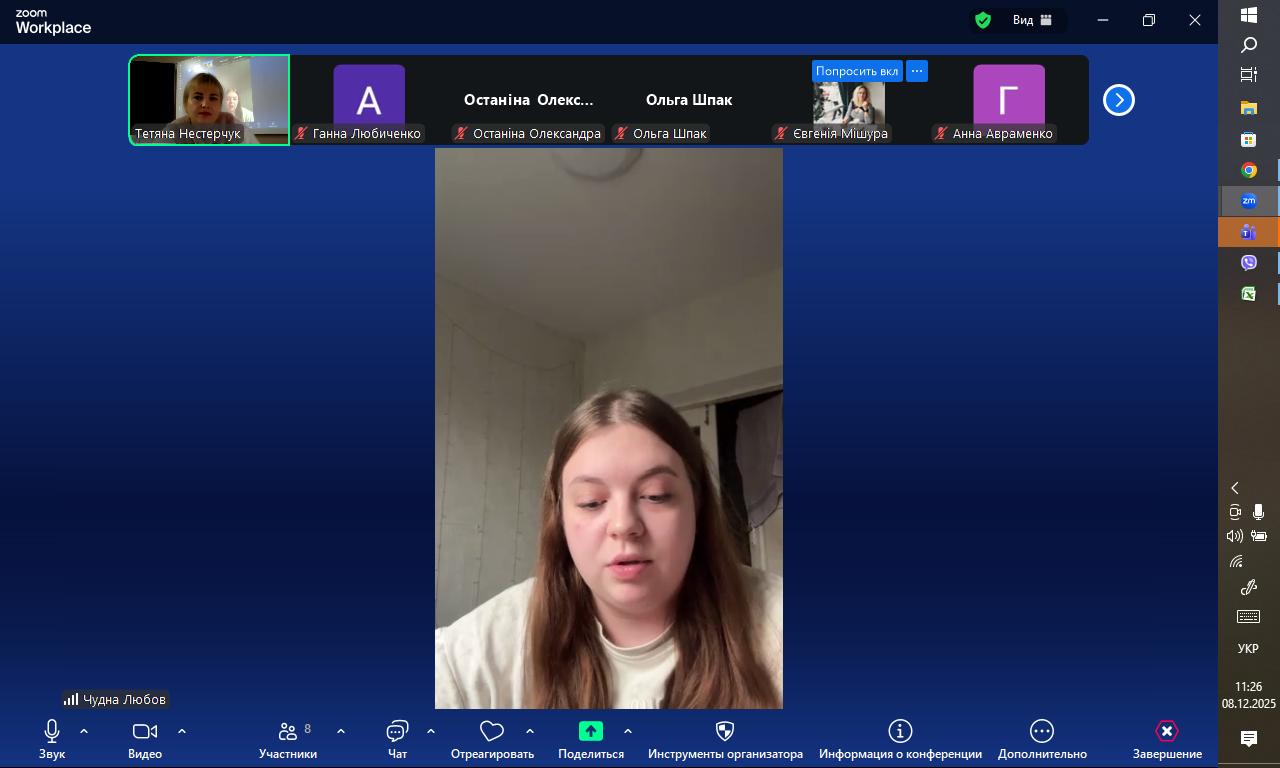This screenshot has width=1280, height=768.
Task: Expand the Participants options arrow
Action: (341, 731)
